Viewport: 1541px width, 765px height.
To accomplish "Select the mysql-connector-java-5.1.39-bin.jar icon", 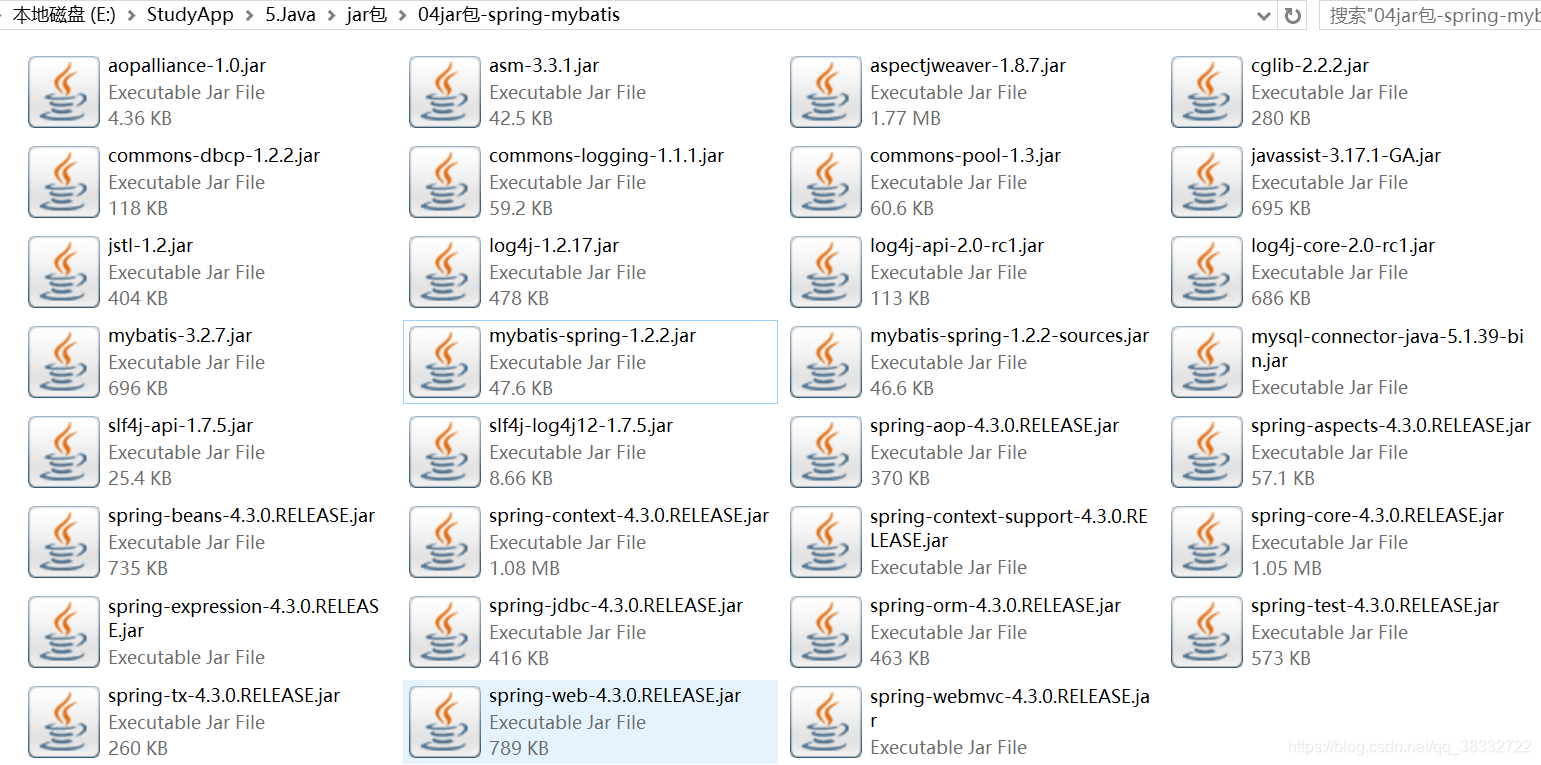I will 1207,362.
